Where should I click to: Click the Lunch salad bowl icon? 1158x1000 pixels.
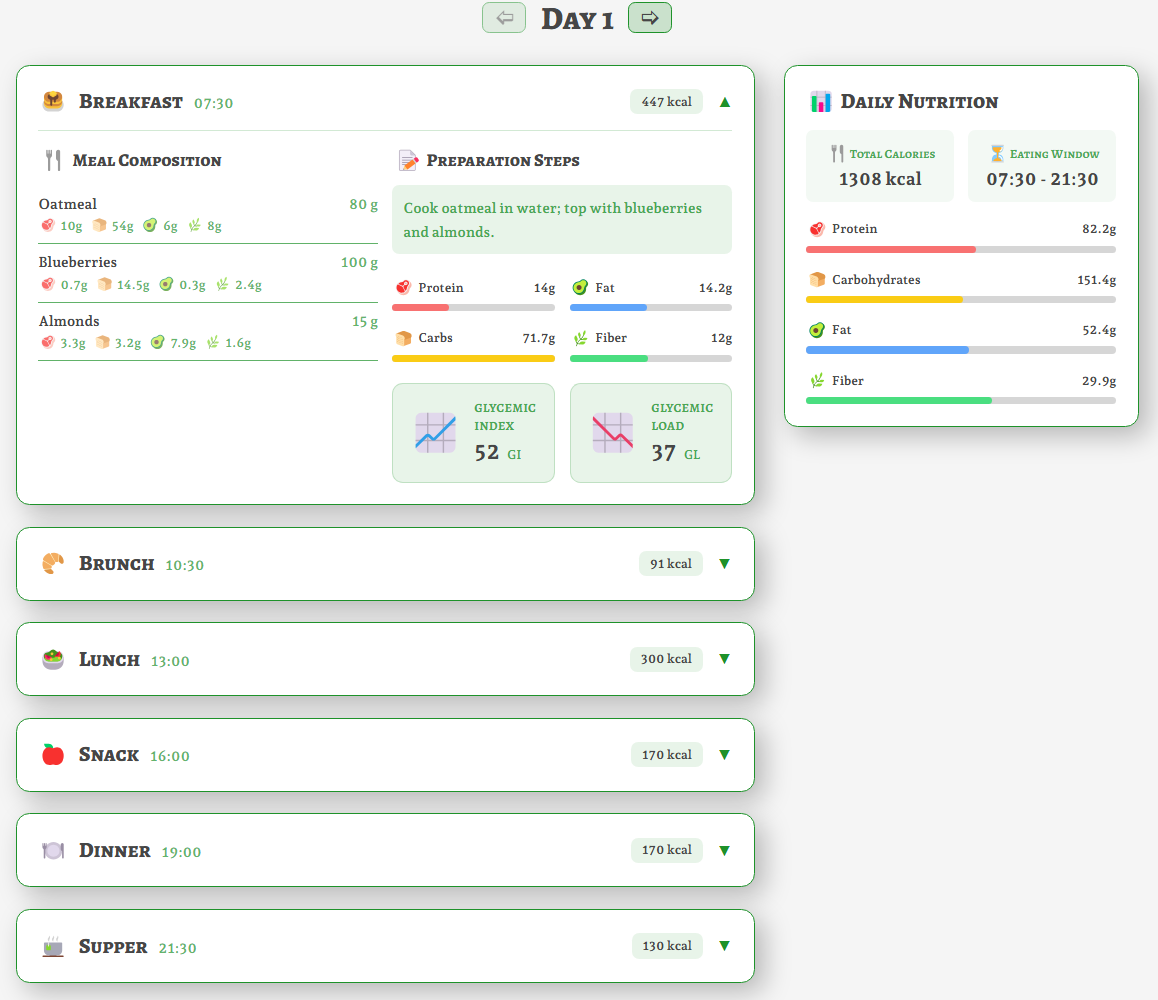point(53,659)
